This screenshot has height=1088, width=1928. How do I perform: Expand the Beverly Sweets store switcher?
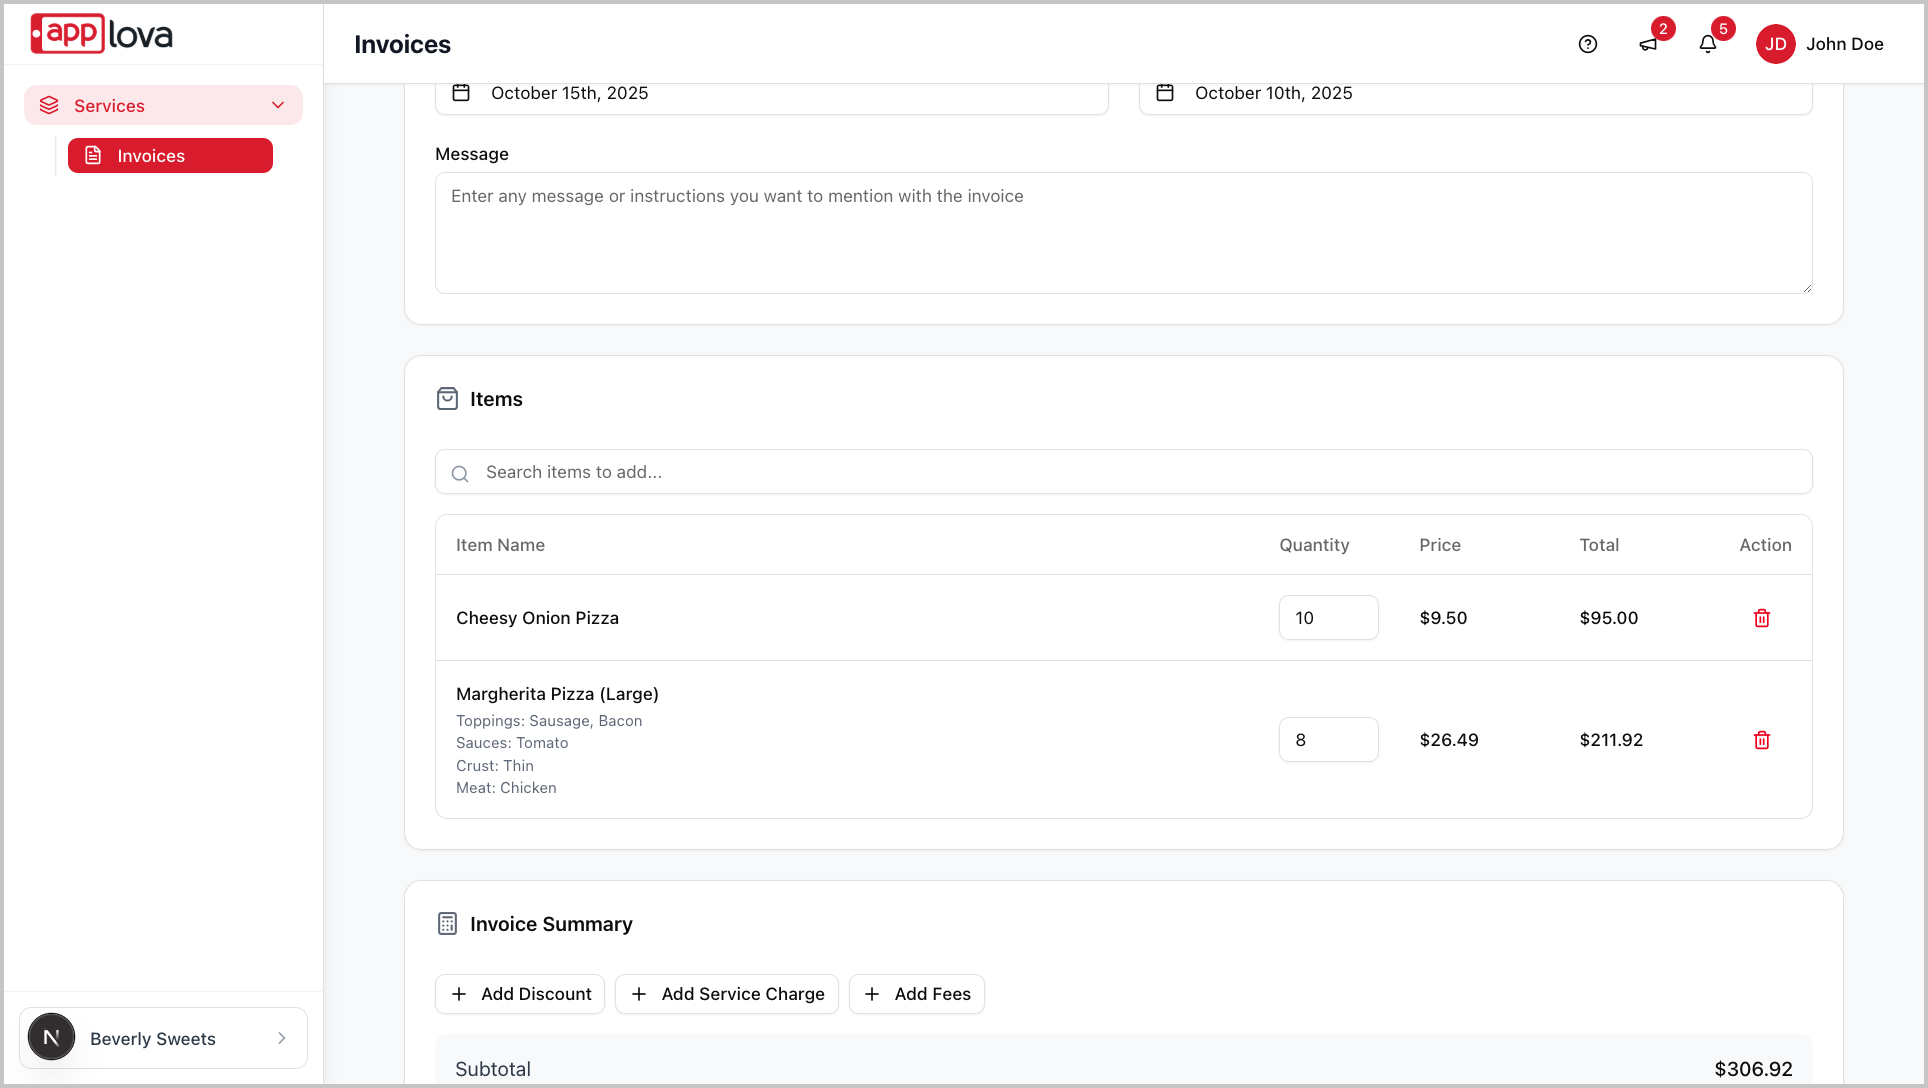pos(164,1038)
